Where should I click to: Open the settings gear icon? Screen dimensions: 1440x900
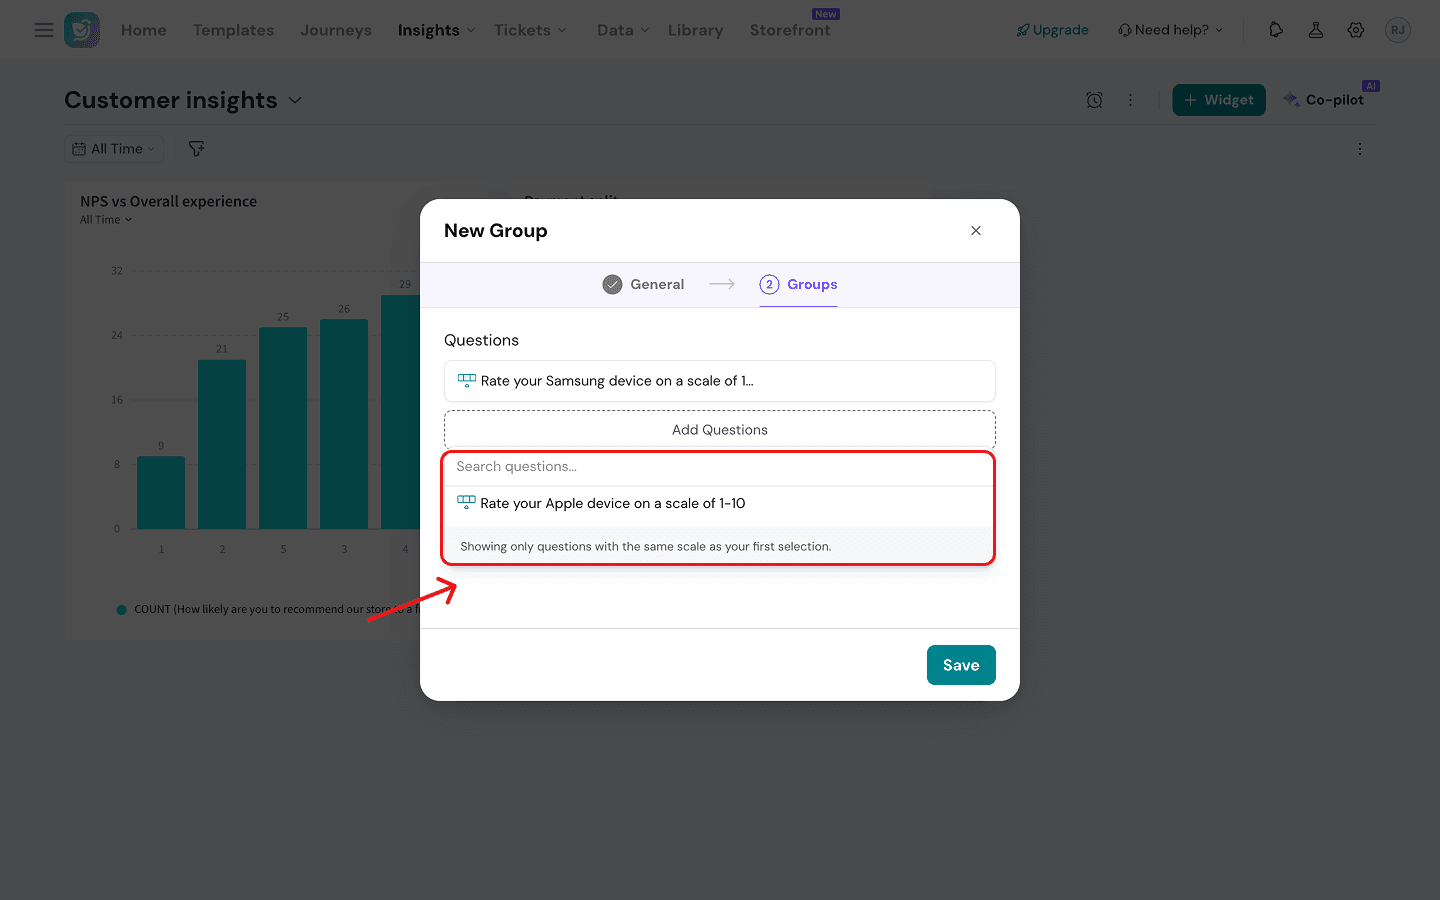click(1356, 30)
